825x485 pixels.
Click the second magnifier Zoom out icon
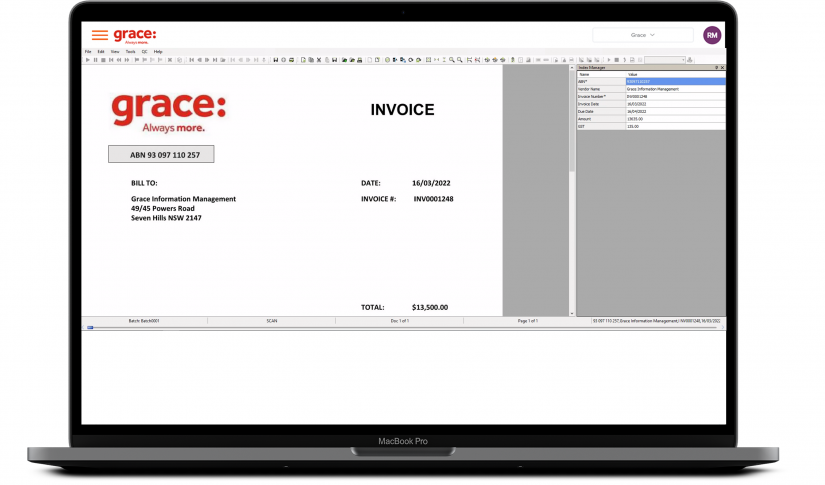coord(460,60)
